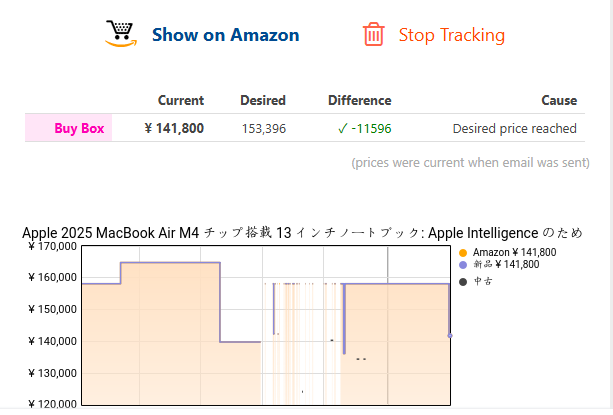The image size is (613, 415).
Task: Click the MacBook Air M4 chart title
Action: (x=302, y=233)
